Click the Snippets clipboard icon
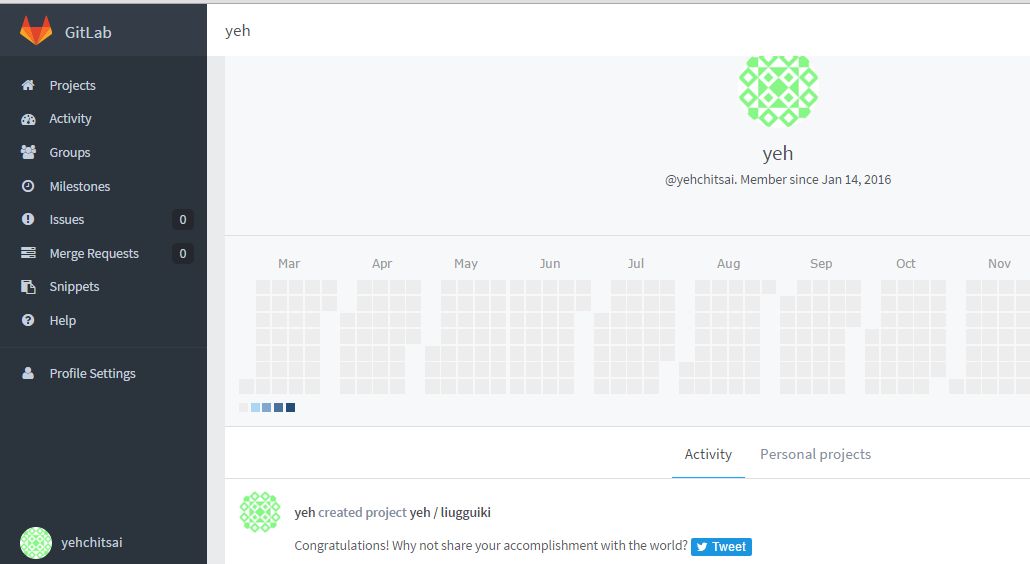 [28, 287]
